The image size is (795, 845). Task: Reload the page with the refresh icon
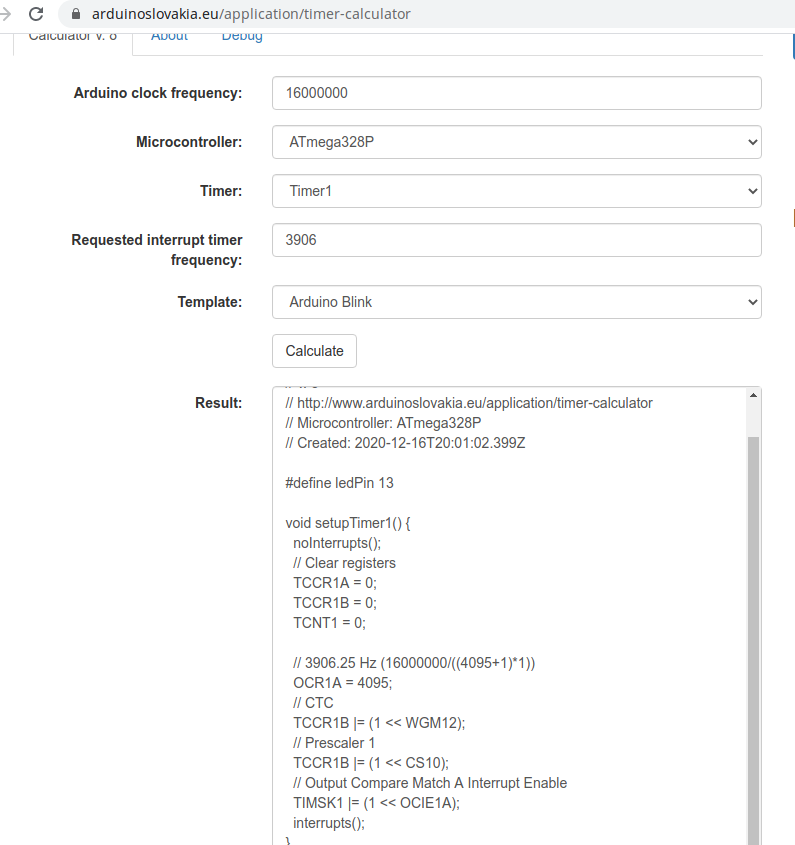pos(37,14)
